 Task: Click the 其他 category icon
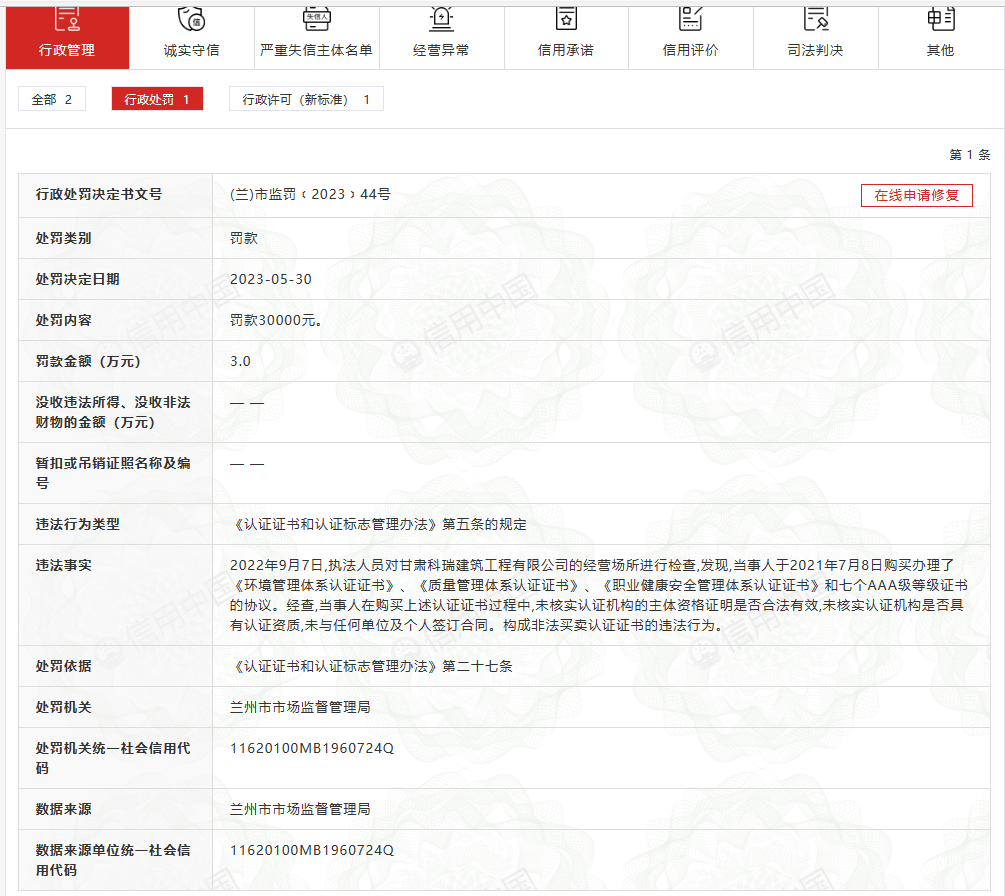pos(941,19)
